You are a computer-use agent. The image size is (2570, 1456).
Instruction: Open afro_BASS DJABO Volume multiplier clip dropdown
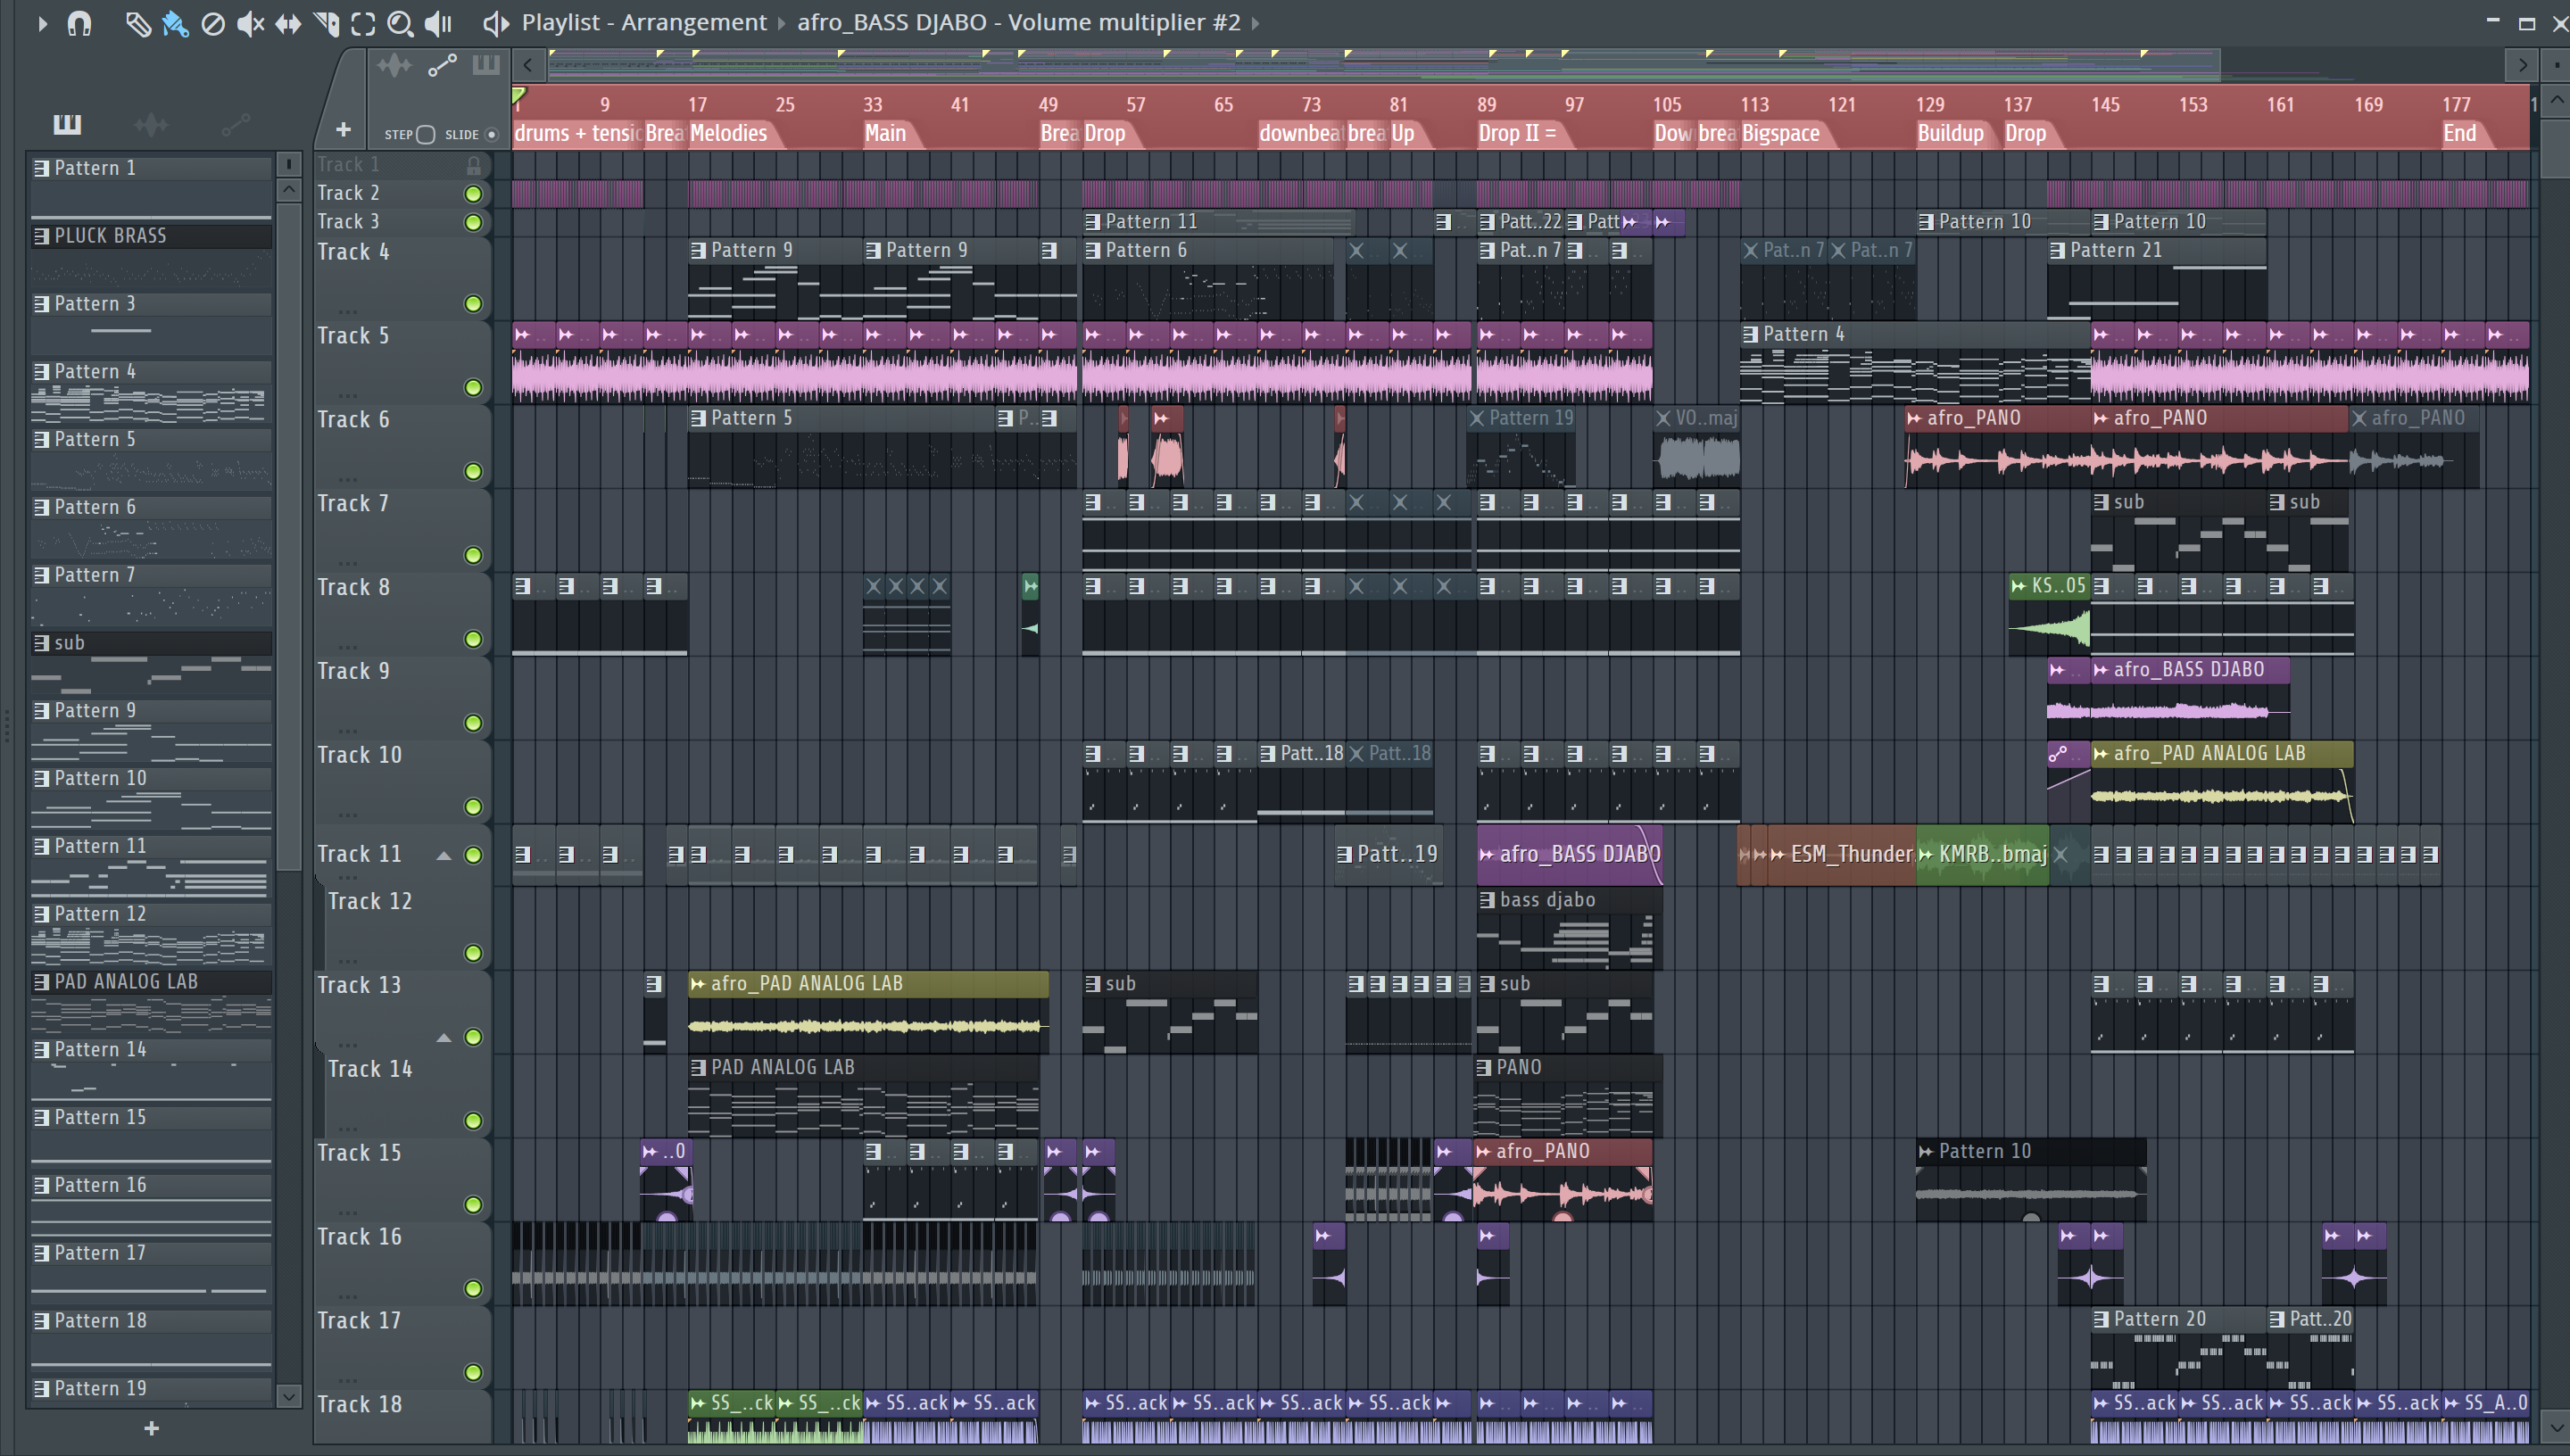coord(1018,22)
